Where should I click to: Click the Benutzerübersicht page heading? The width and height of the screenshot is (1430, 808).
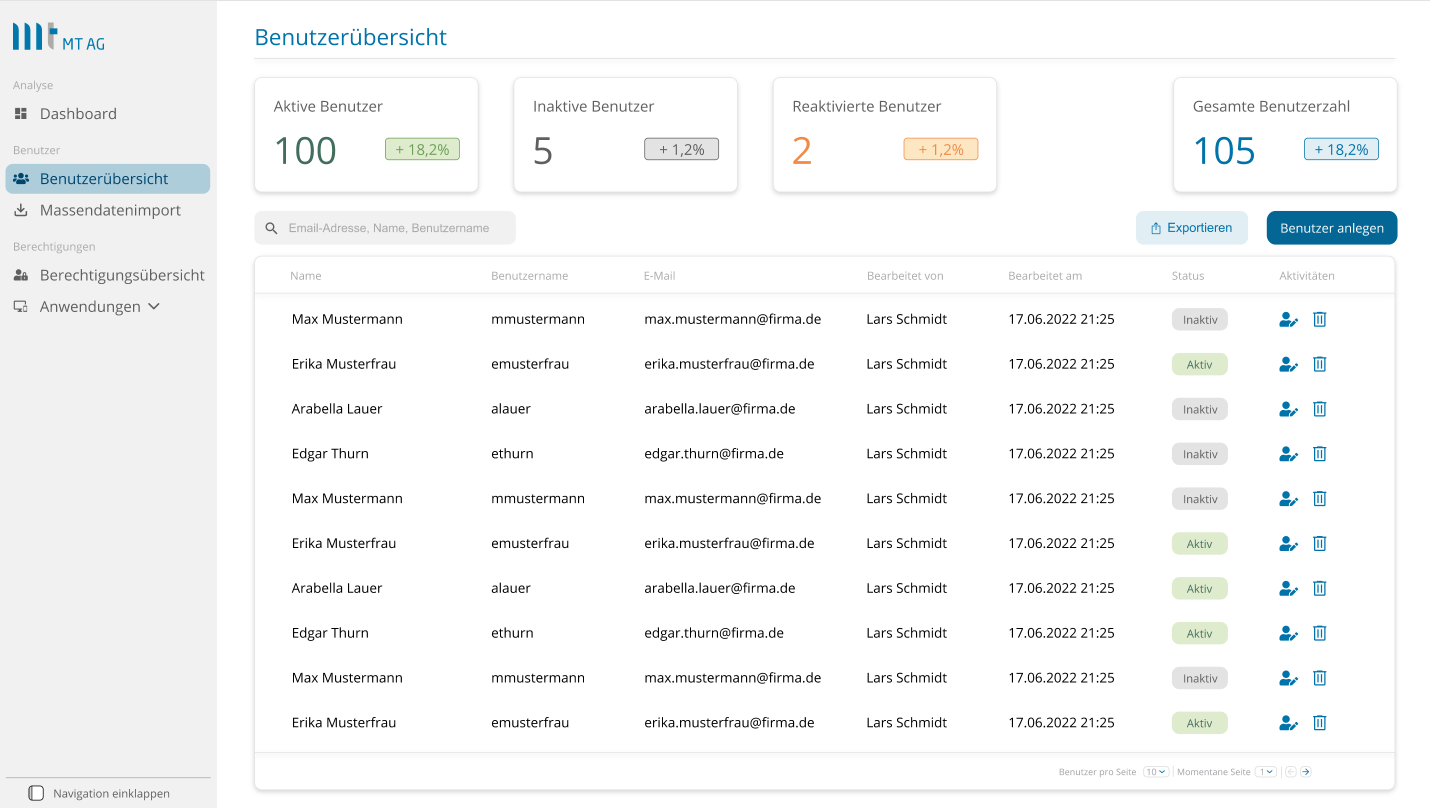[x=351, y=38]
